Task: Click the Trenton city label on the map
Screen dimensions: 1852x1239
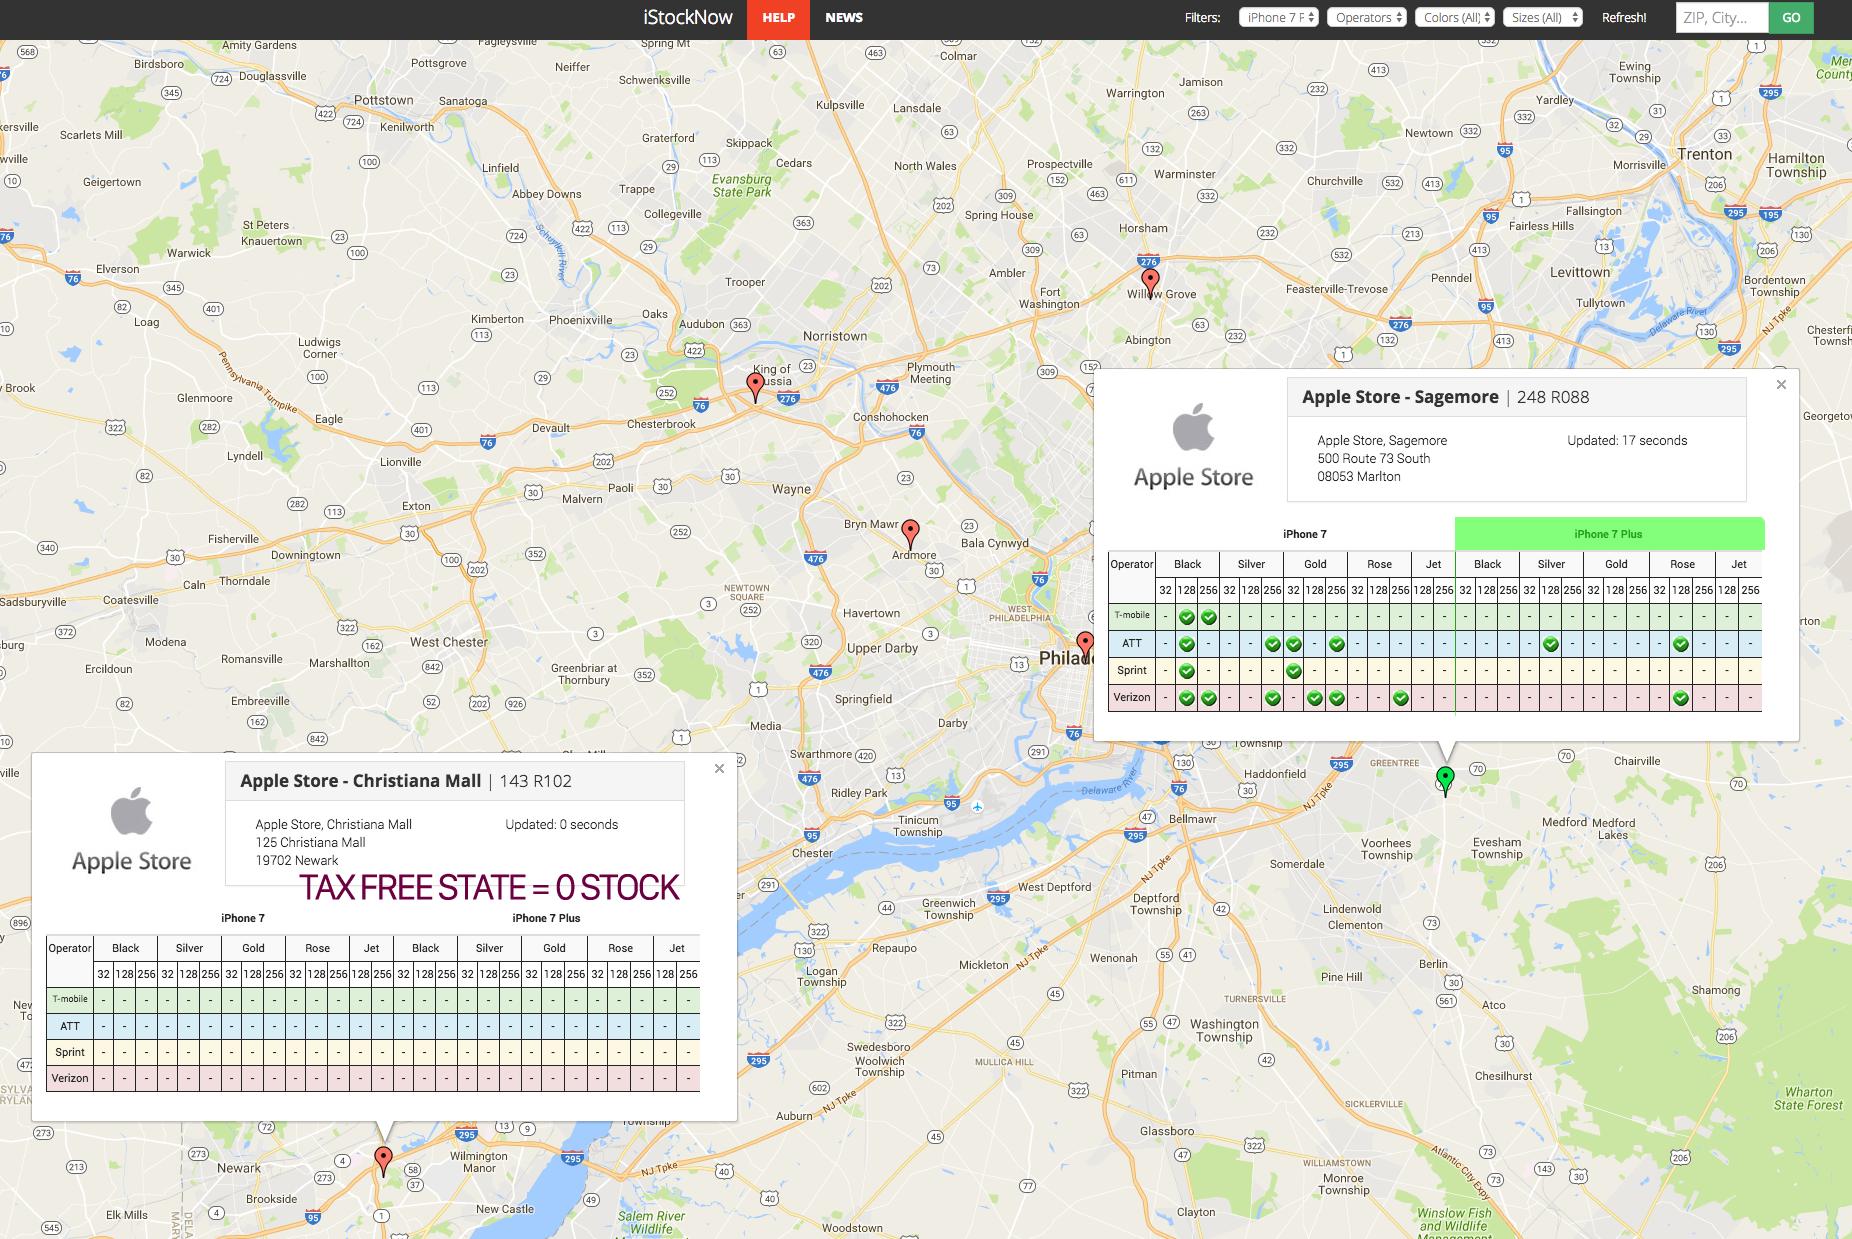Action: coord(1705,154)
